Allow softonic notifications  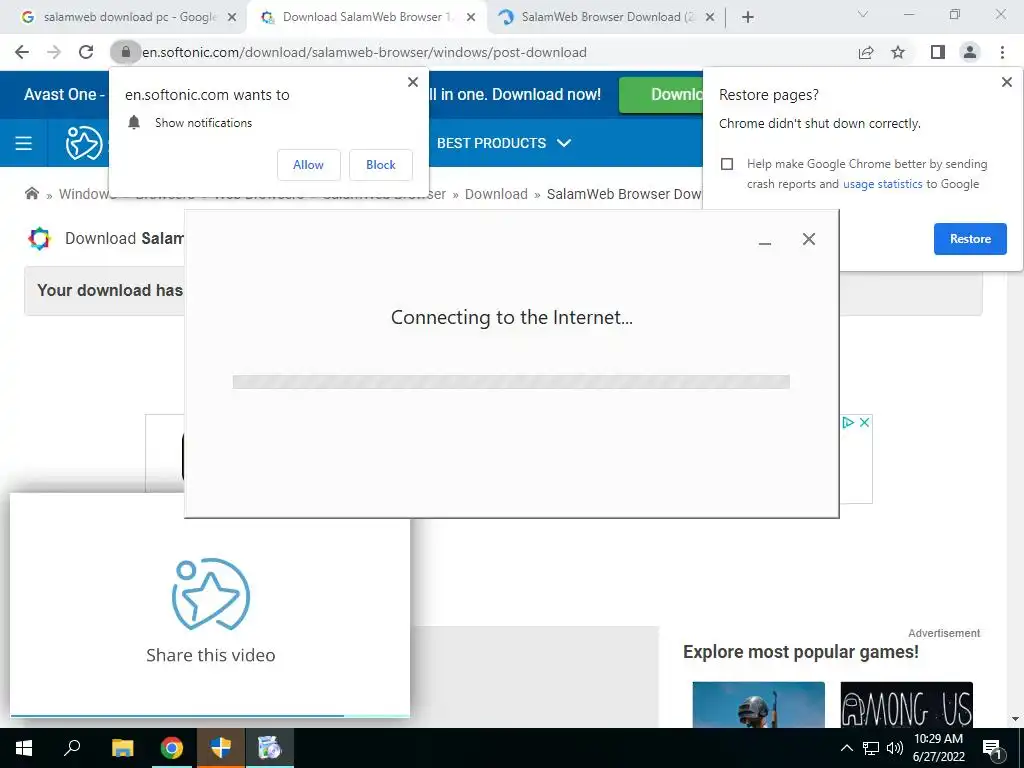[308, 165]
